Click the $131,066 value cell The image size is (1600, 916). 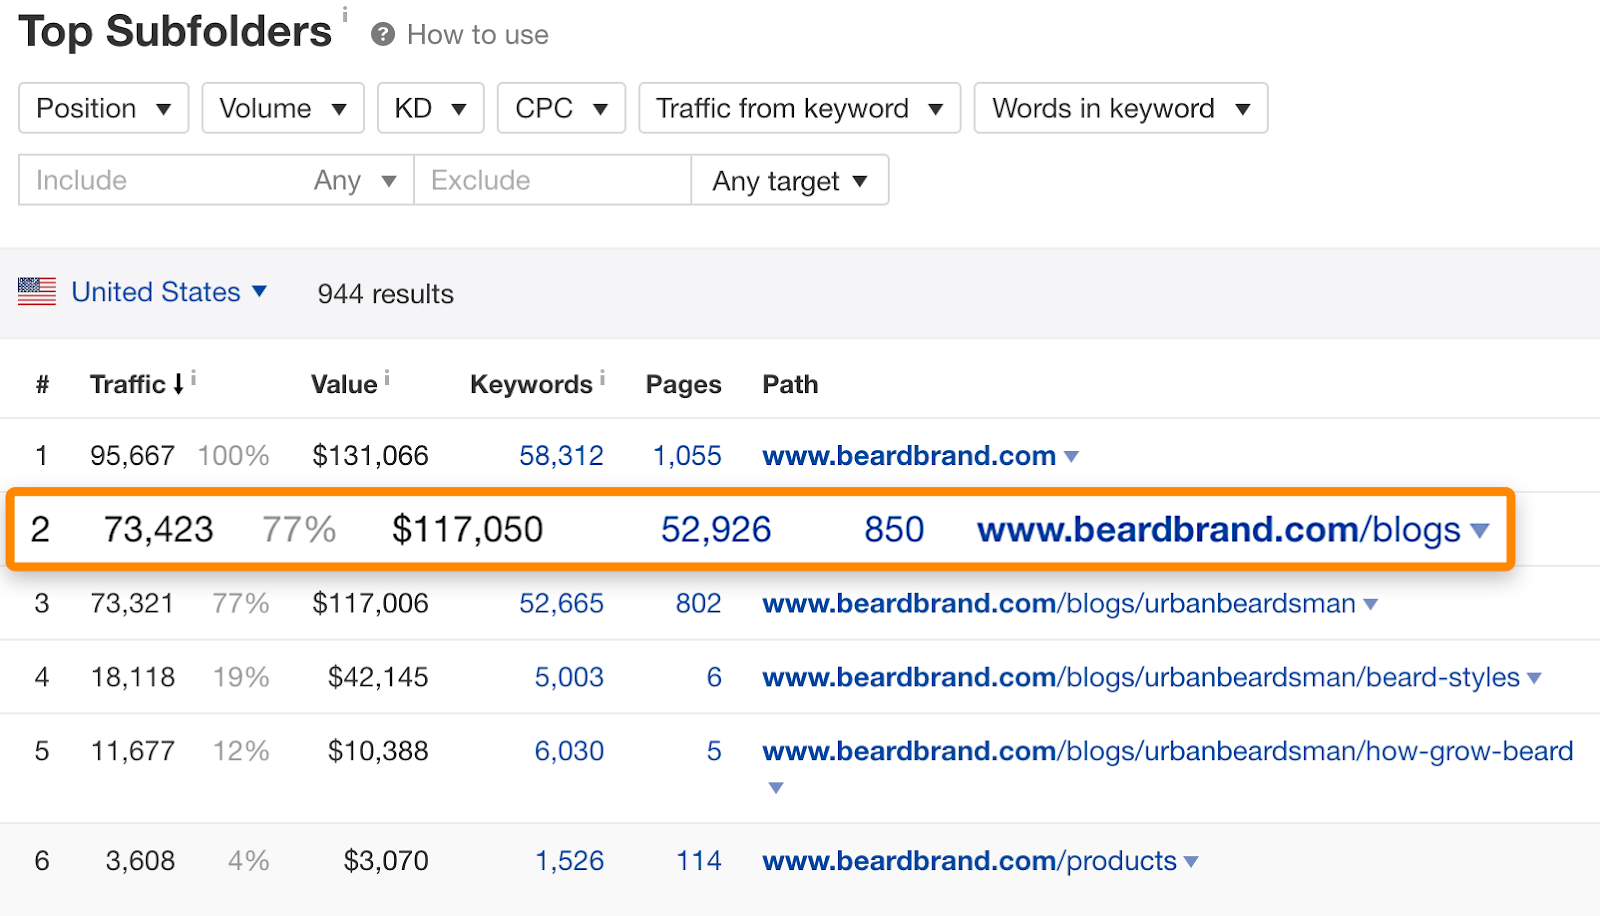(370, 456)
